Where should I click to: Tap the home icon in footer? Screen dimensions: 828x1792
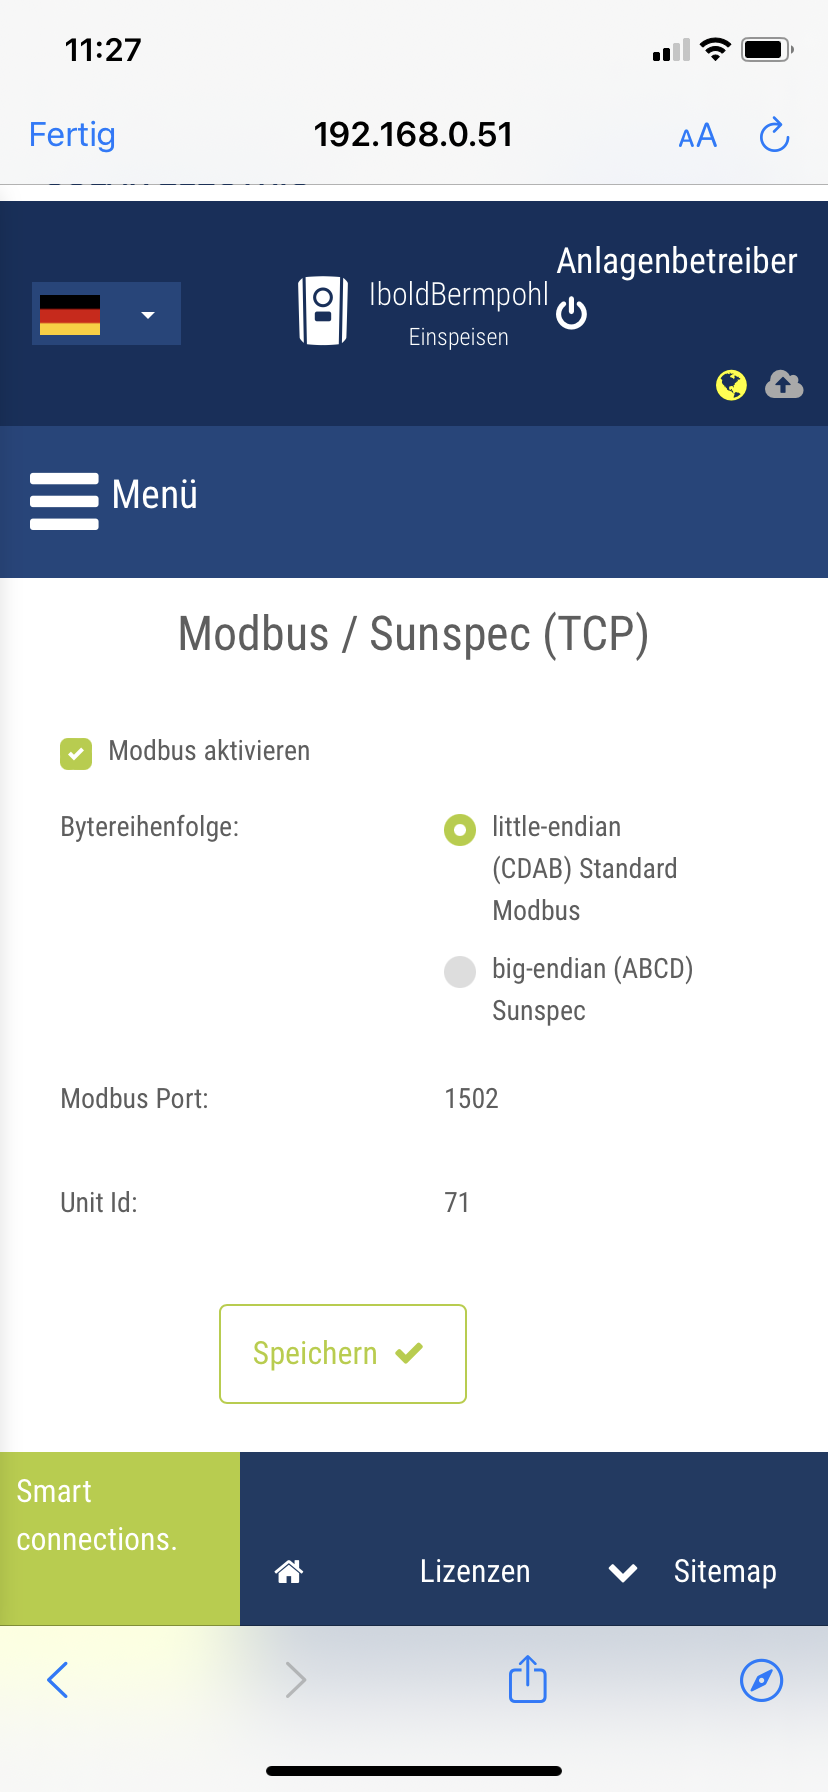click(289, 1571)
